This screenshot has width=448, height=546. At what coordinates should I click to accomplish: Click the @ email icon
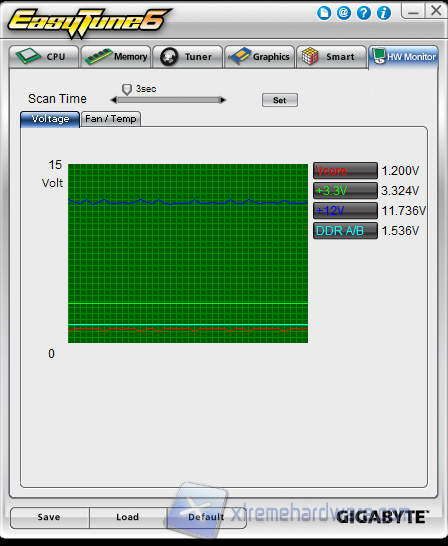(x=344, y=13)
